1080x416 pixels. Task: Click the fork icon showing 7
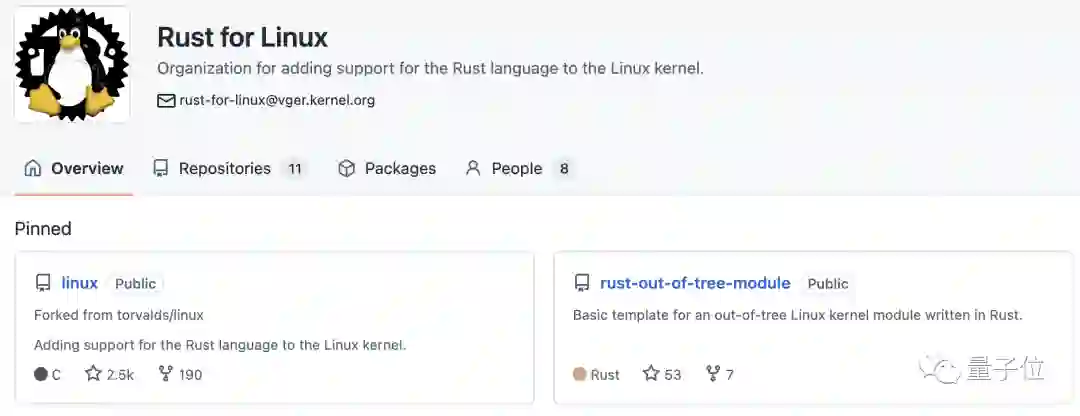point(713,374)
